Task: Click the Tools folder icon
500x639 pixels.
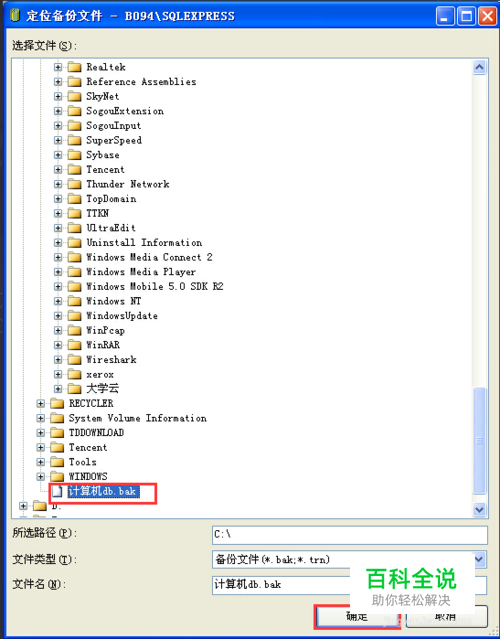Action: pos(57,462)
